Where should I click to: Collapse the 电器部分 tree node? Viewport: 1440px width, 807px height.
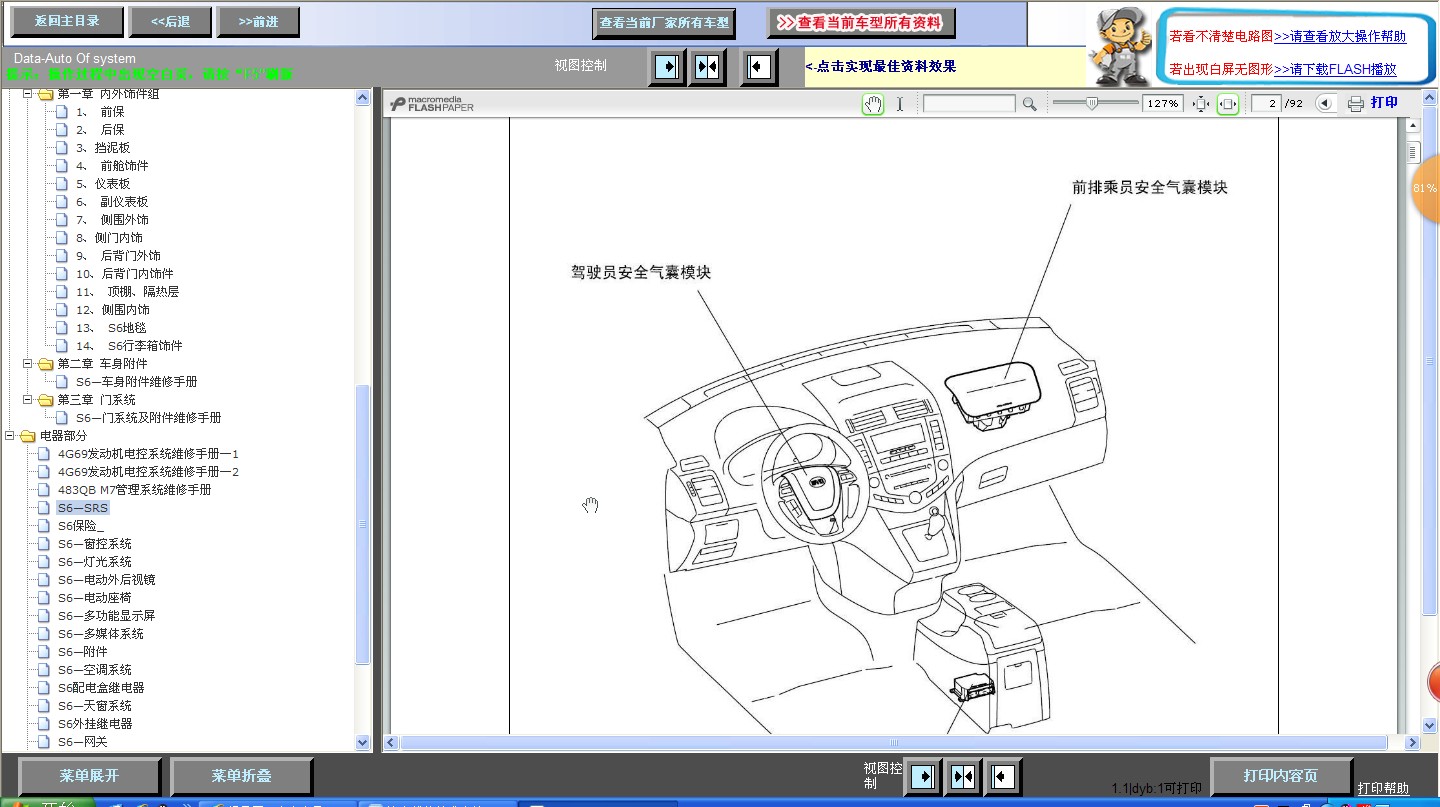[10, 436]
